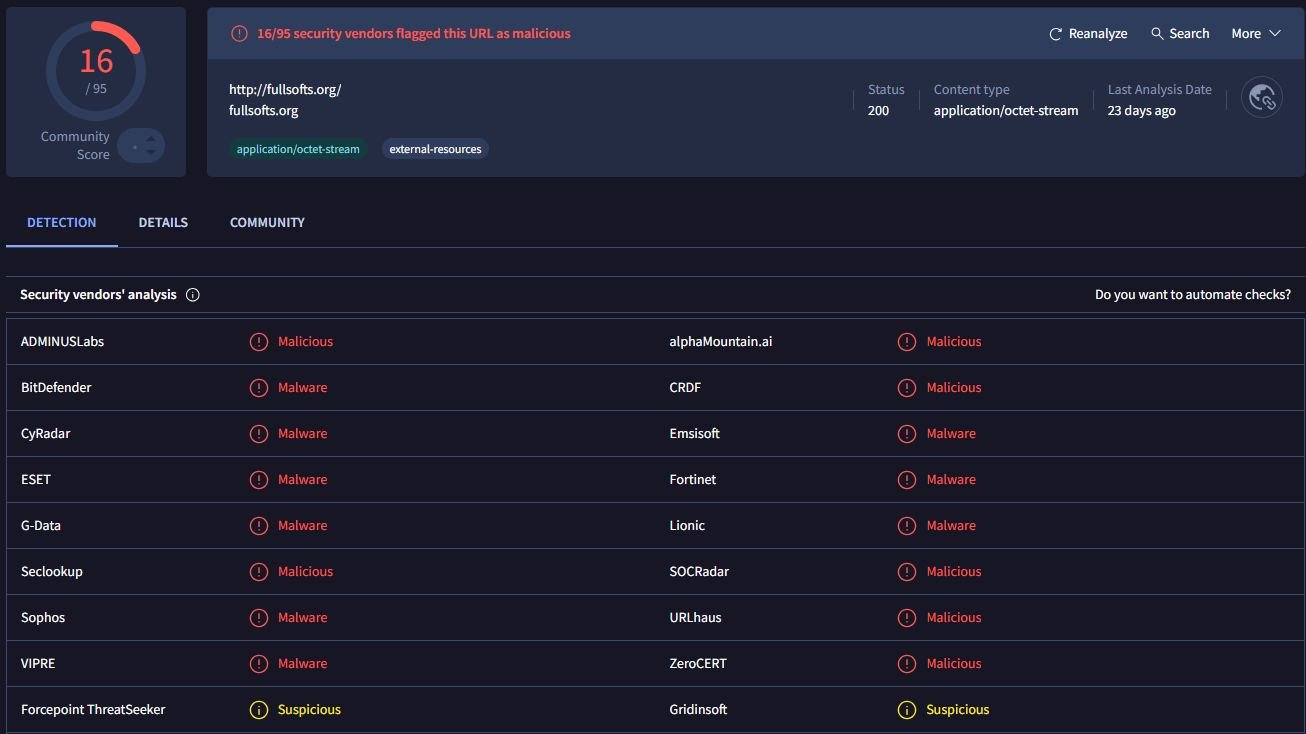Click the red alert icon for Lionic
This screenshot has height=734, width=1306.
[x=907, y=526]
